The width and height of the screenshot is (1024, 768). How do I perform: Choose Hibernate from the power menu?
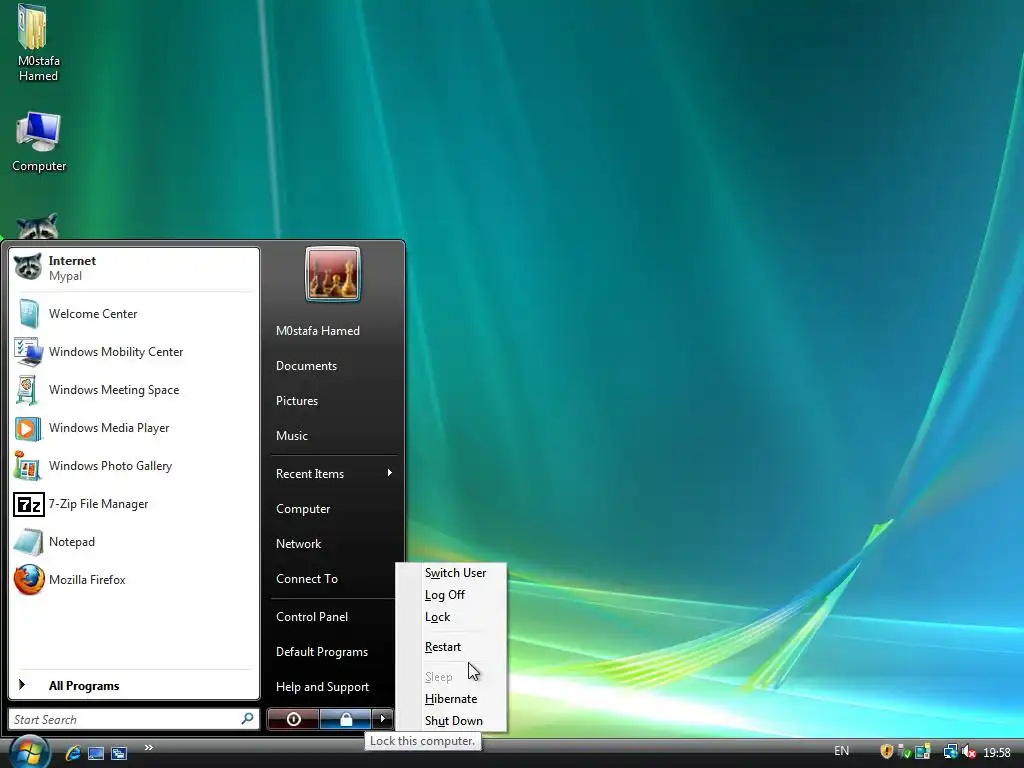(451, 699)
